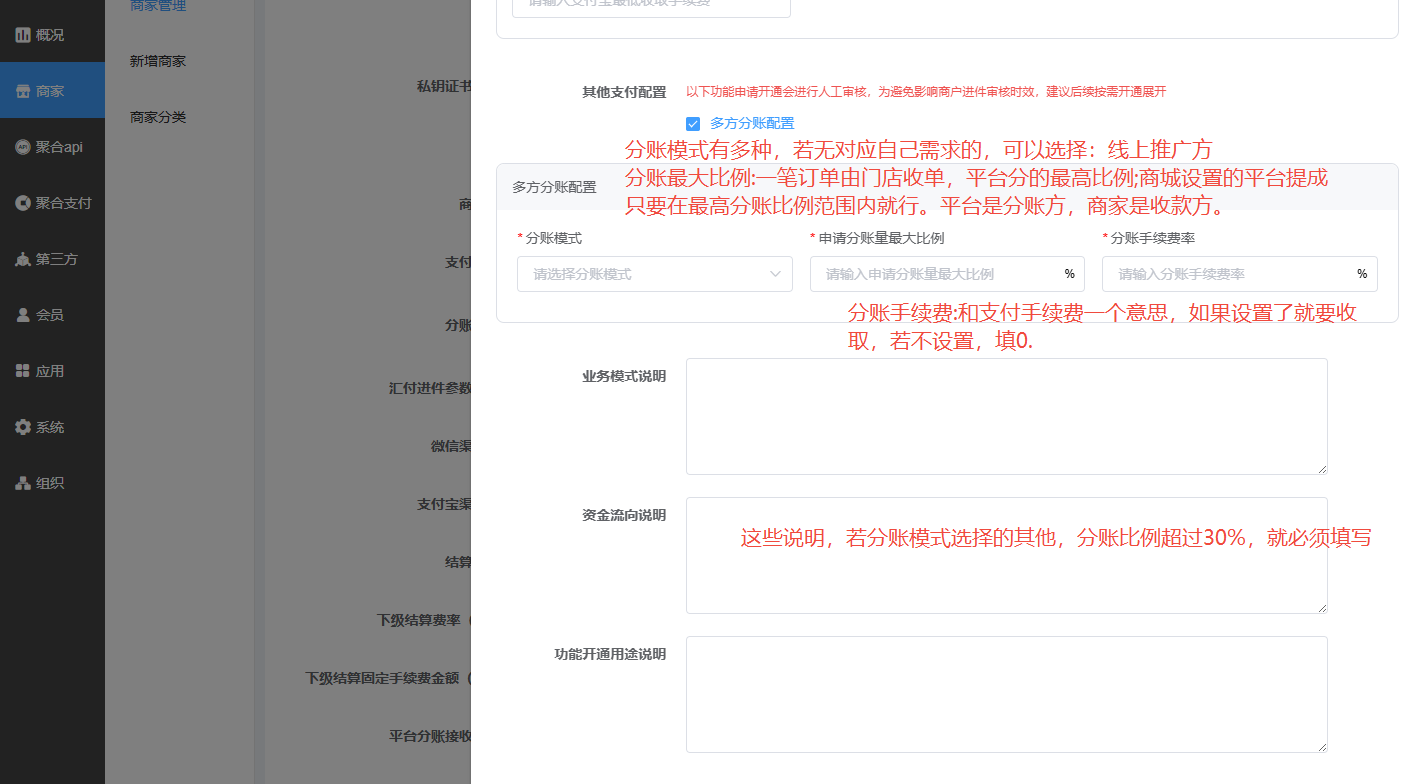The width and height of the screenshot is (1402, 784).
Task: Click the 系统 settings gear icon
Action: 23,427
